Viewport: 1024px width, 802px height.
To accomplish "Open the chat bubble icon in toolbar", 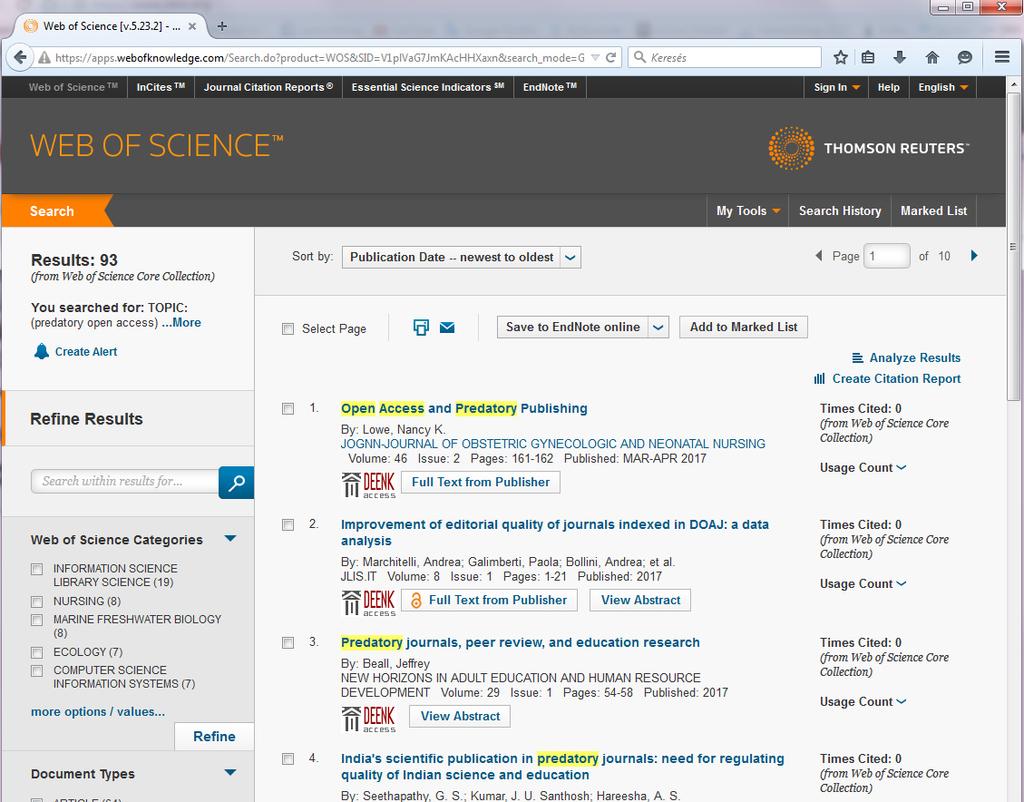I will pos(965,57).
